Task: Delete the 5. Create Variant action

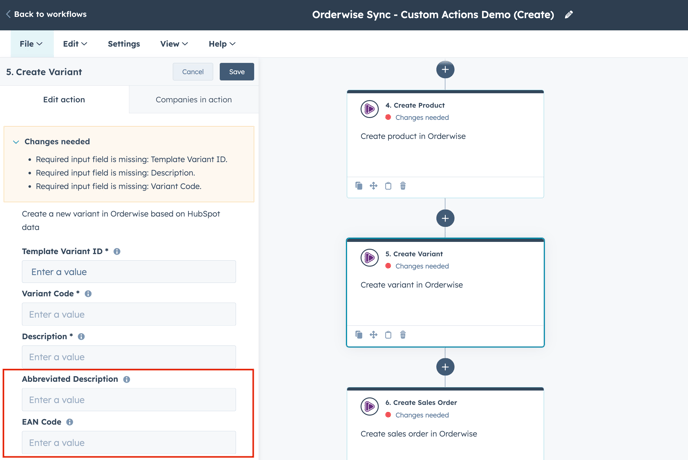Action: tap(403, 334)
